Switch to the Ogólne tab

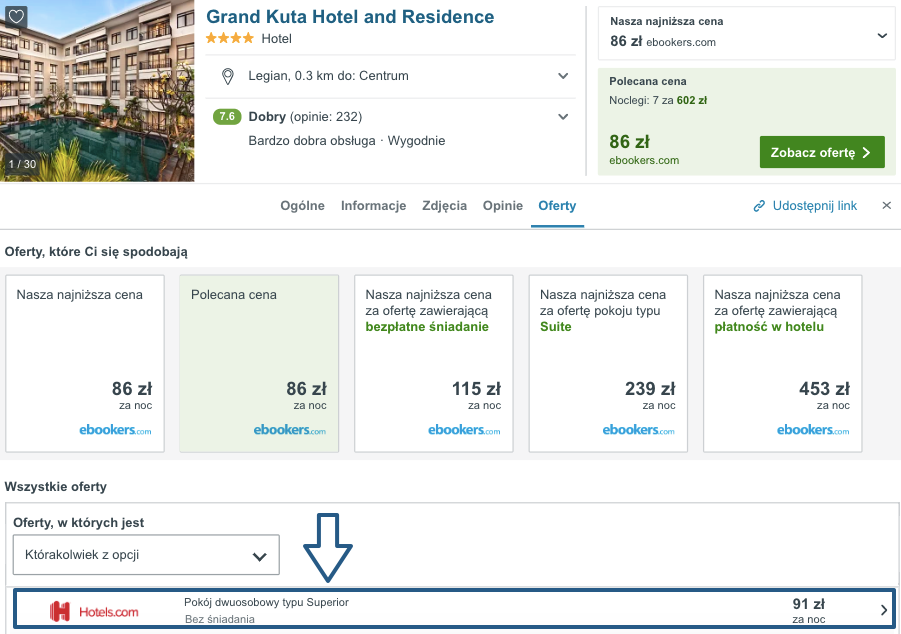tap(302, 206)
